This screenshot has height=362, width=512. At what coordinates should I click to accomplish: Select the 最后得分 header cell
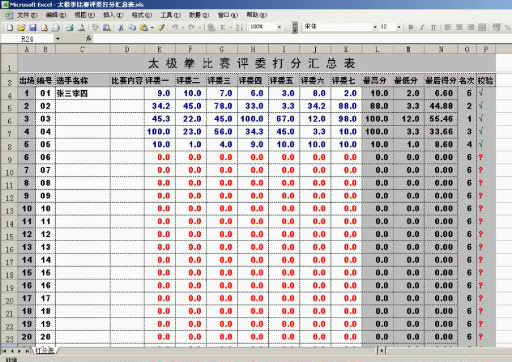[x=441, y=80]
